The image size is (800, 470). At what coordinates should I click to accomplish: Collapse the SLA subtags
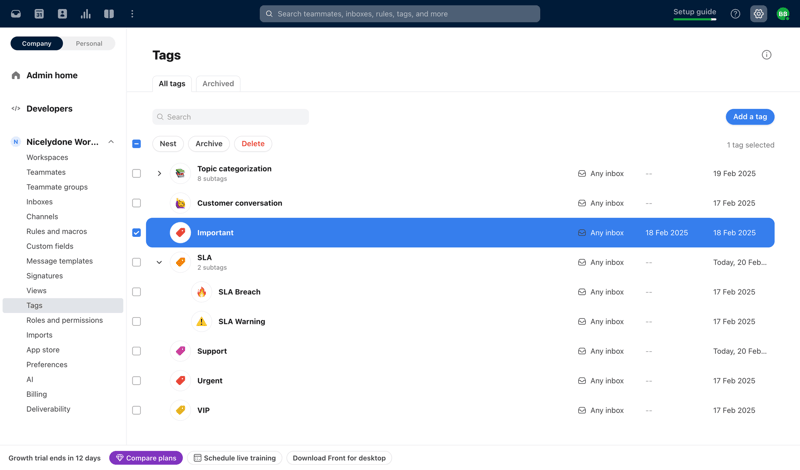[159, 262]
